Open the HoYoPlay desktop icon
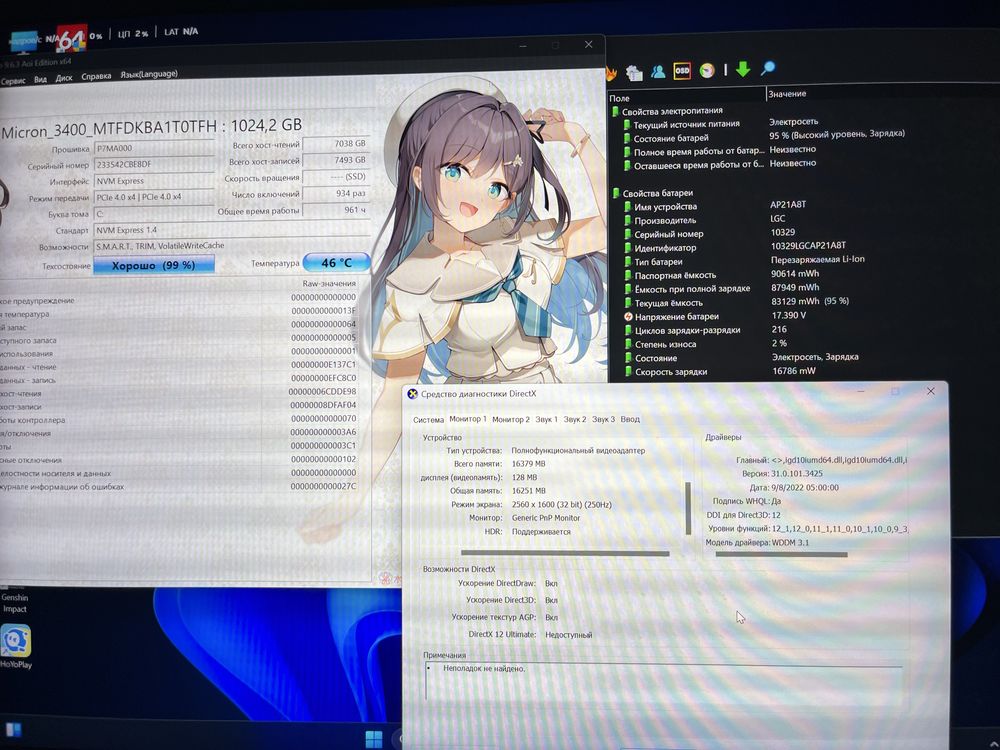 [15, 645]
